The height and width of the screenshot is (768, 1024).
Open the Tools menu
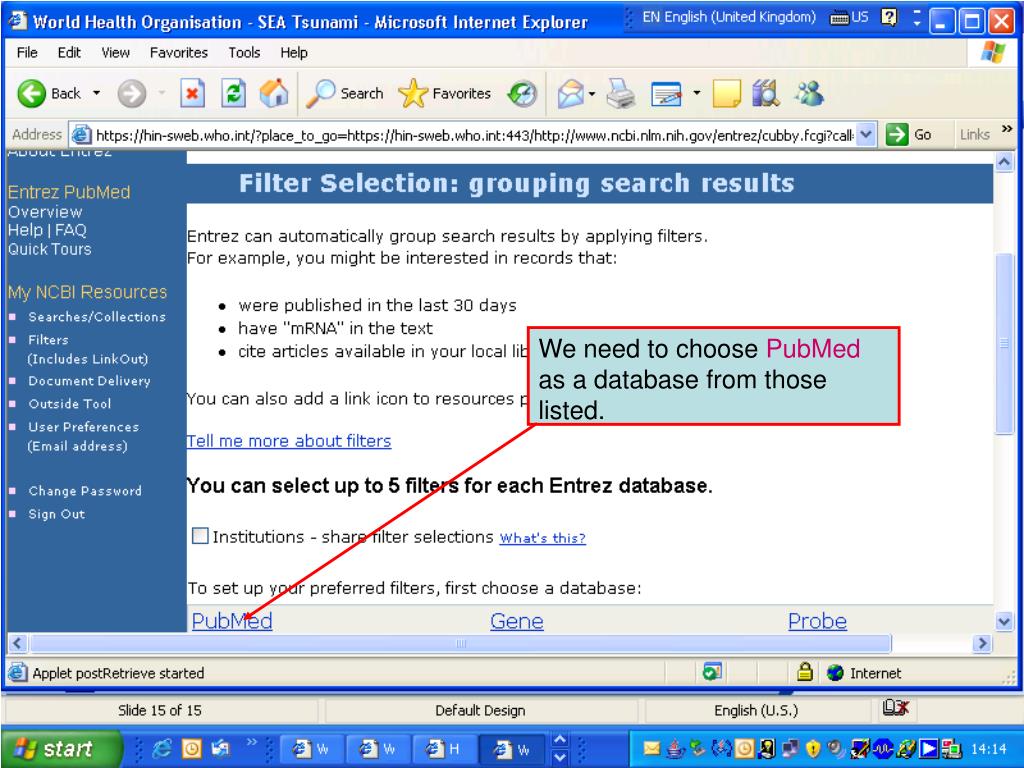click(244, 52)
